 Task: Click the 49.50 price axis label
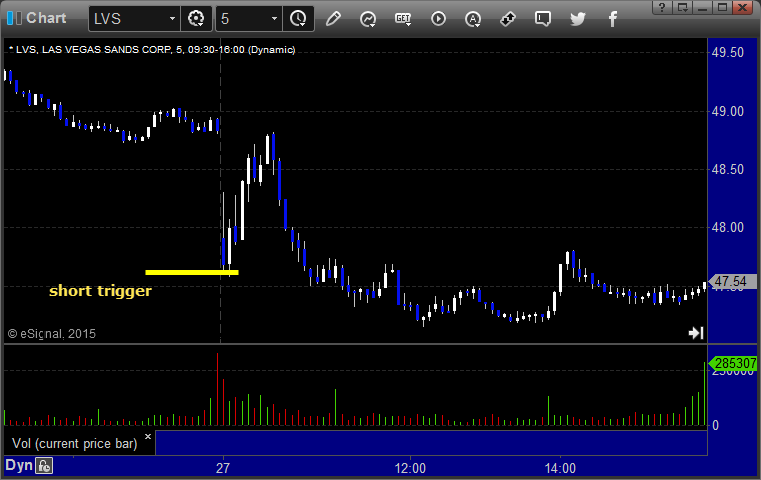728,53
